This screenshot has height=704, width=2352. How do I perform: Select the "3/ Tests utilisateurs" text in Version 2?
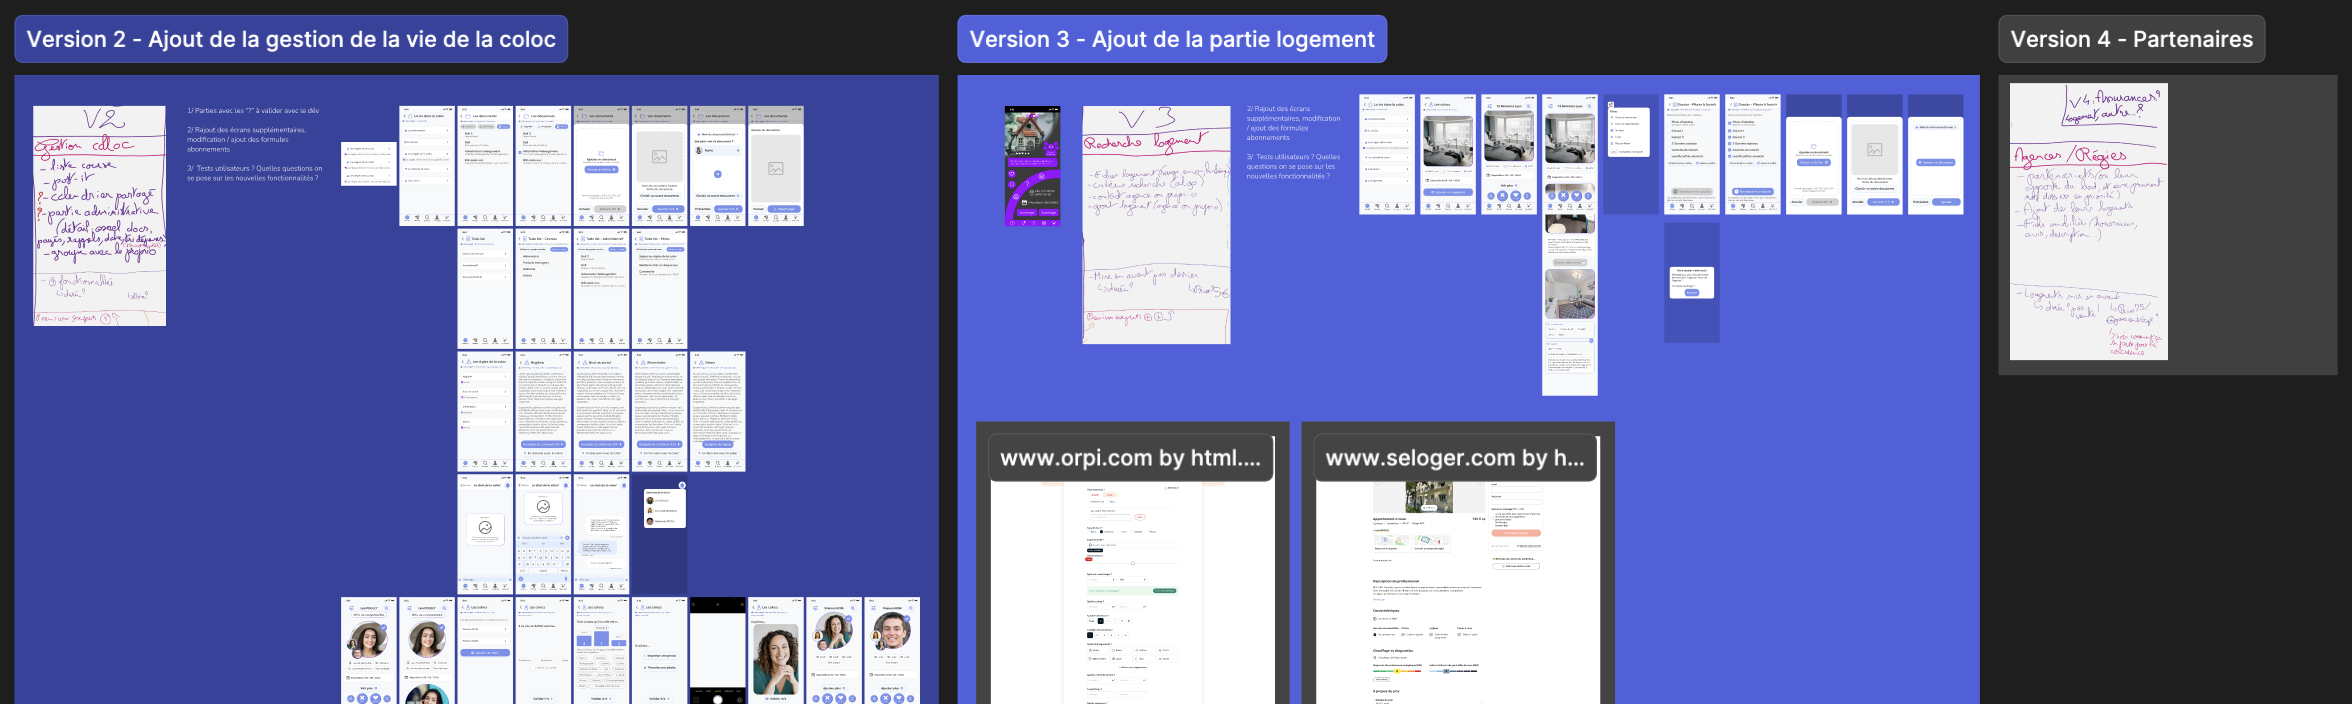point(254,173)
